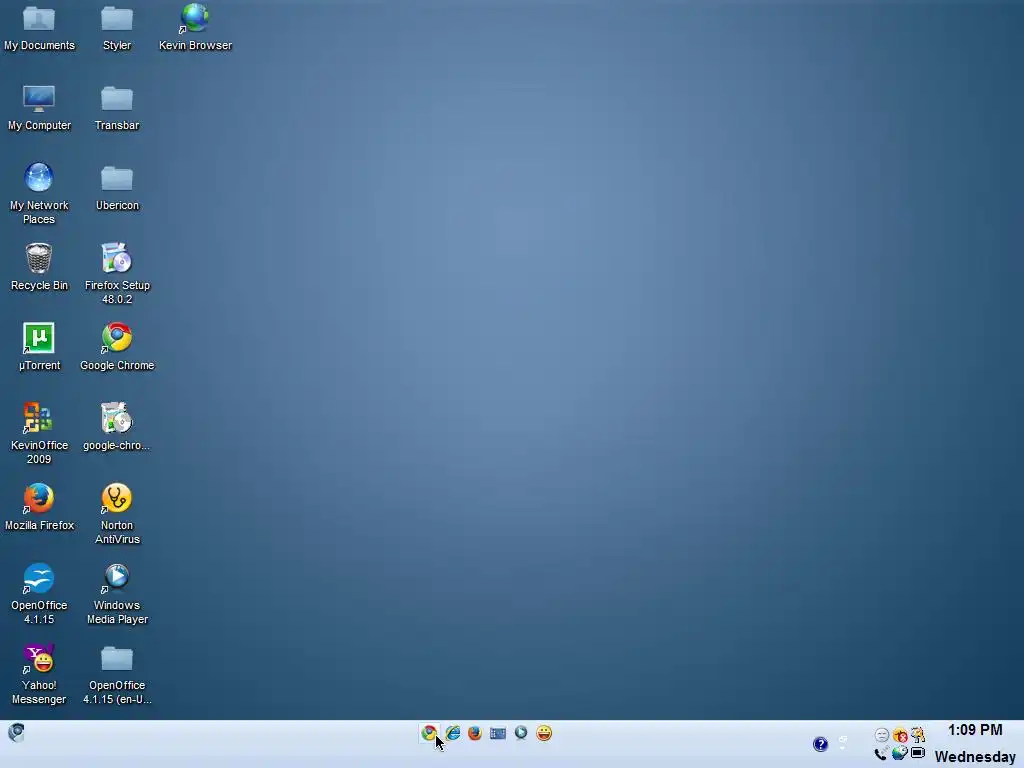Launch Firefox from the taskbar dock
The width and height of the screenshot is (1024, 768).
click(475, 733)
